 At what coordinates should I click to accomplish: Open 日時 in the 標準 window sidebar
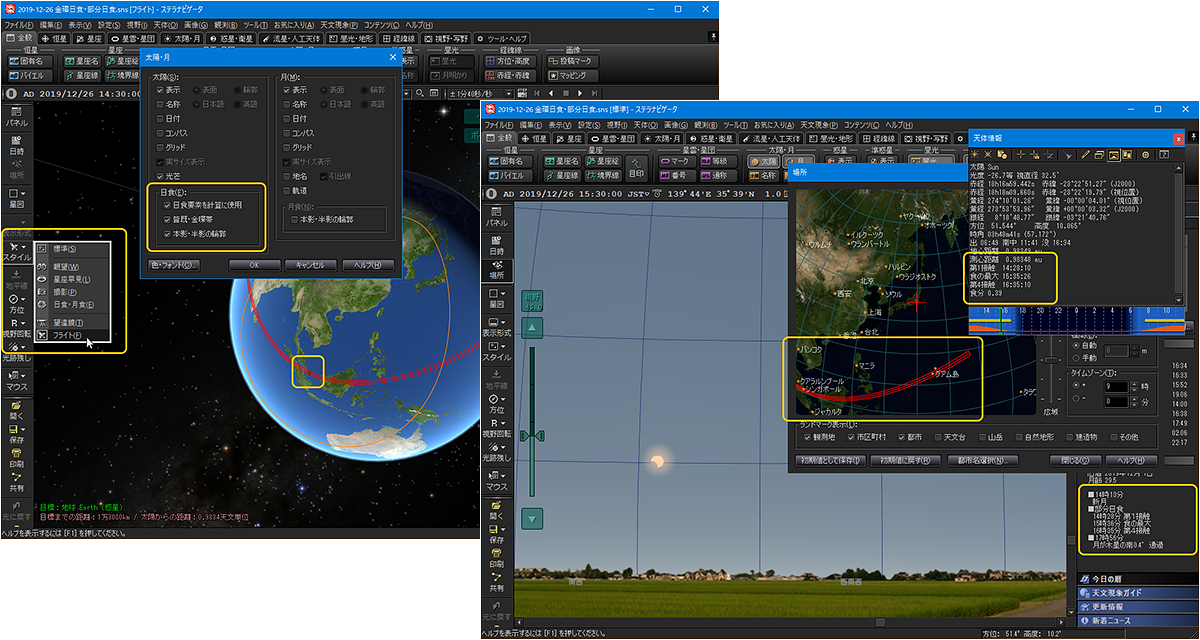[496, 245]
